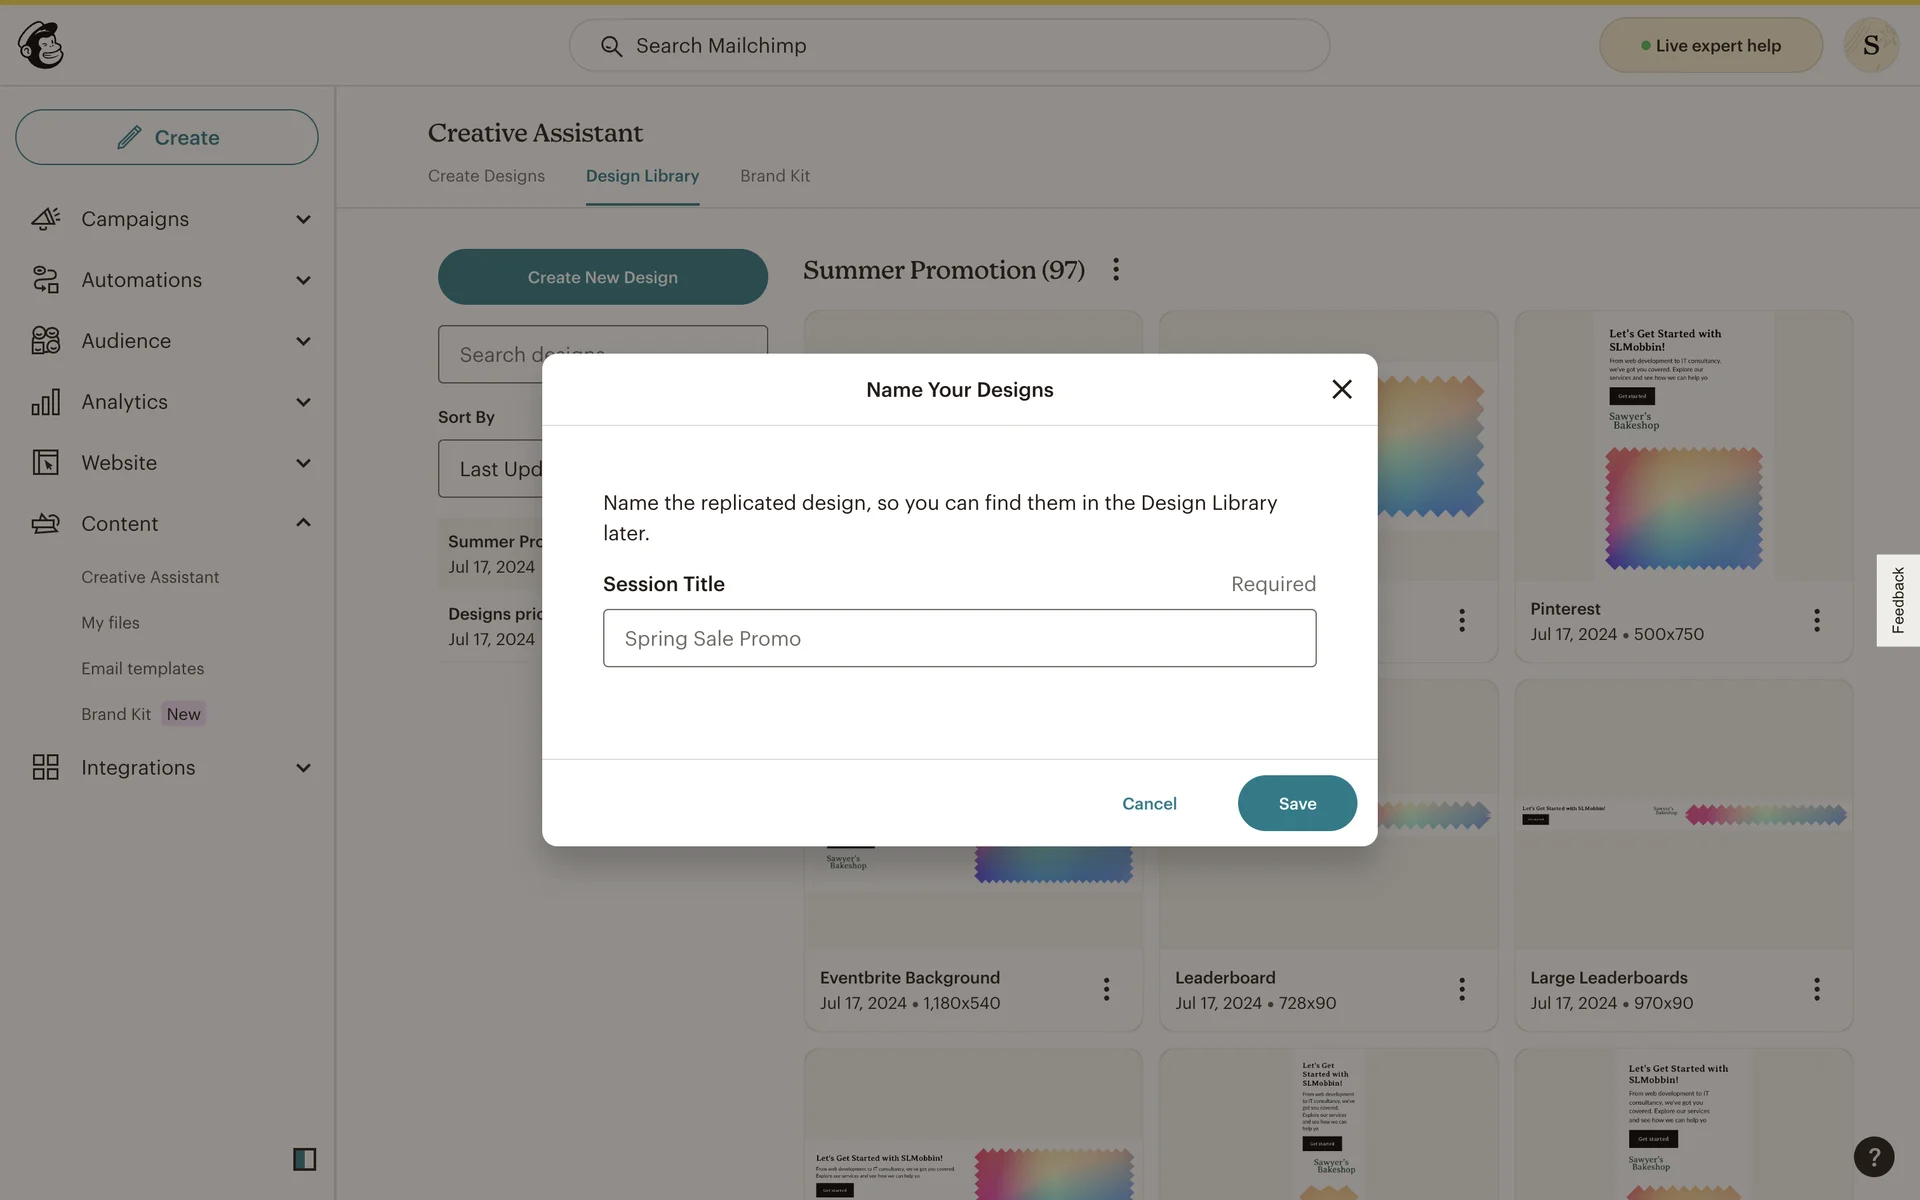Open the Large Leaderboards design thumbnail
This screenshot has width=1920, height=1200.
coord(1682,815)
